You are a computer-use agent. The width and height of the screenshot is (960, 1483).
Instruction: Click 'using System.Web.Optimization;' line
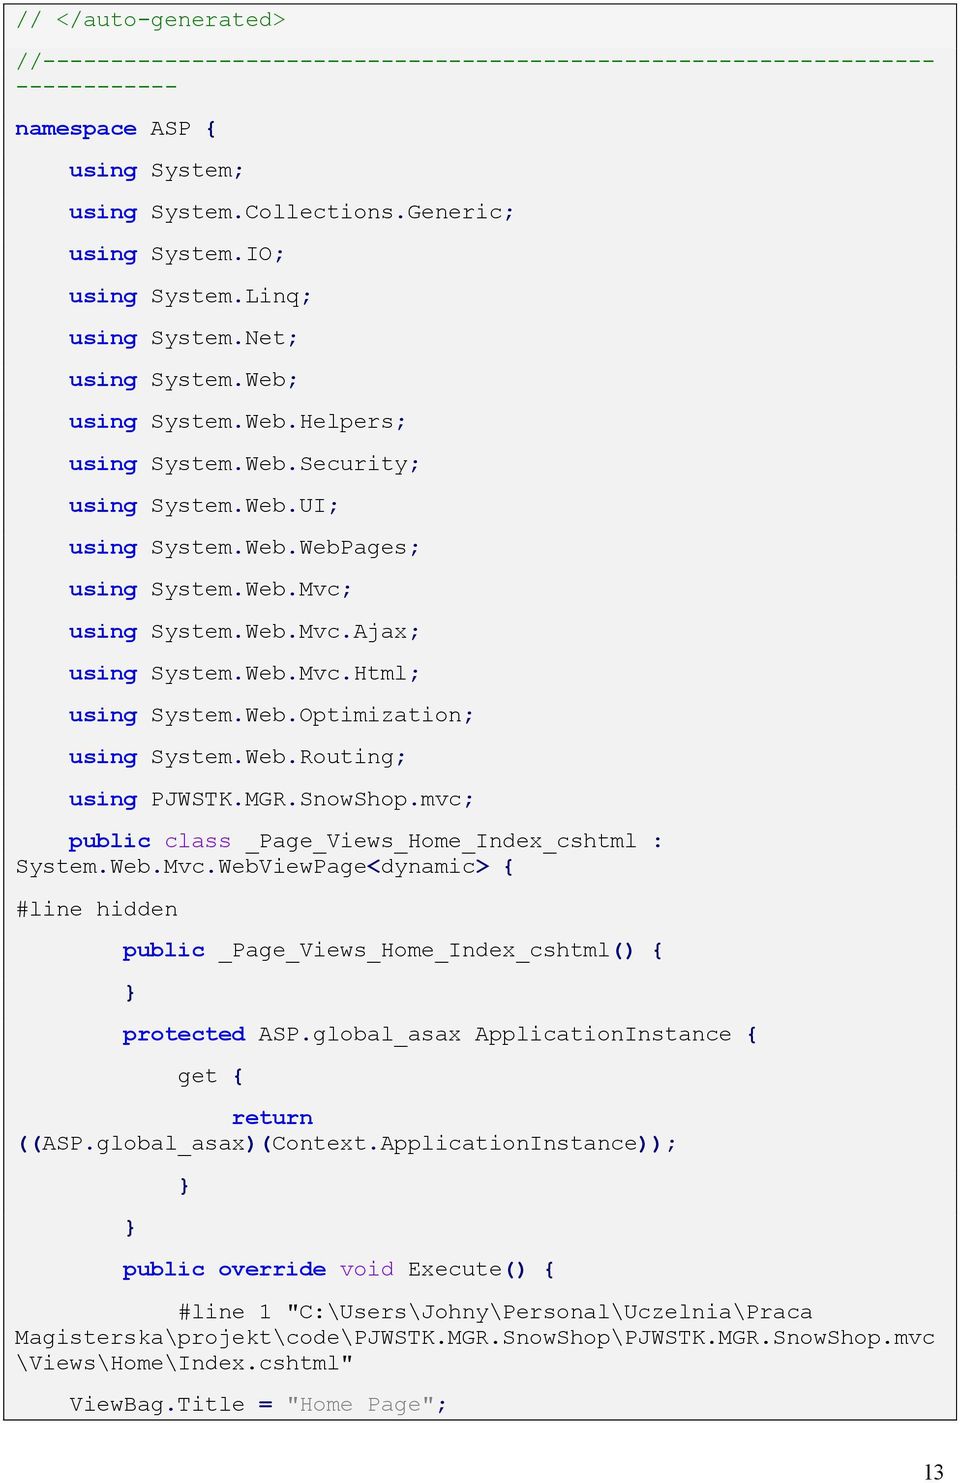[x=271, y=716]
